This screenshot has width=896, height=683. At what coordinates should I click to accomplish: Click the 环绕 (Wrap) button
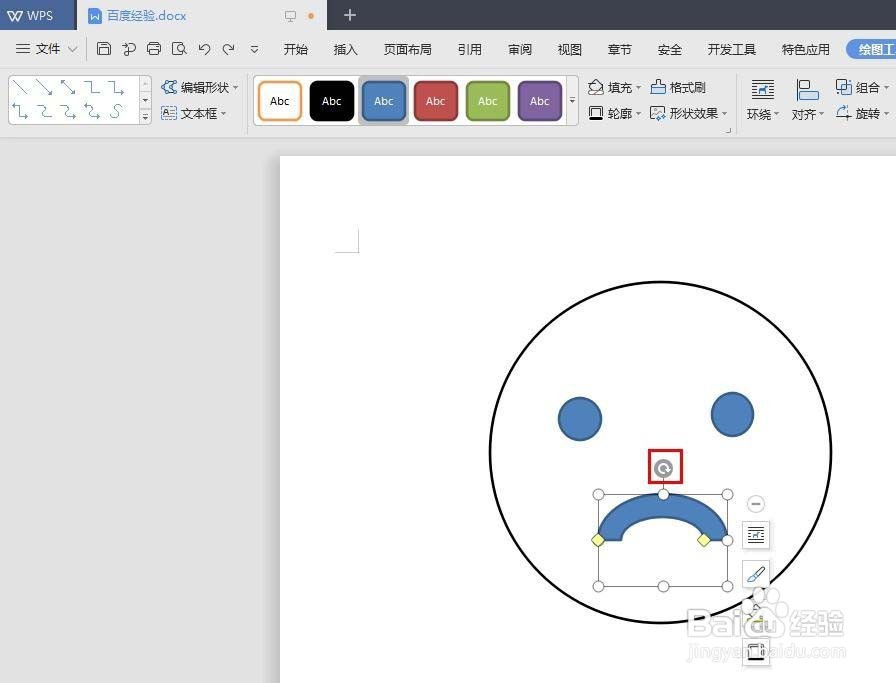[762, 100]
